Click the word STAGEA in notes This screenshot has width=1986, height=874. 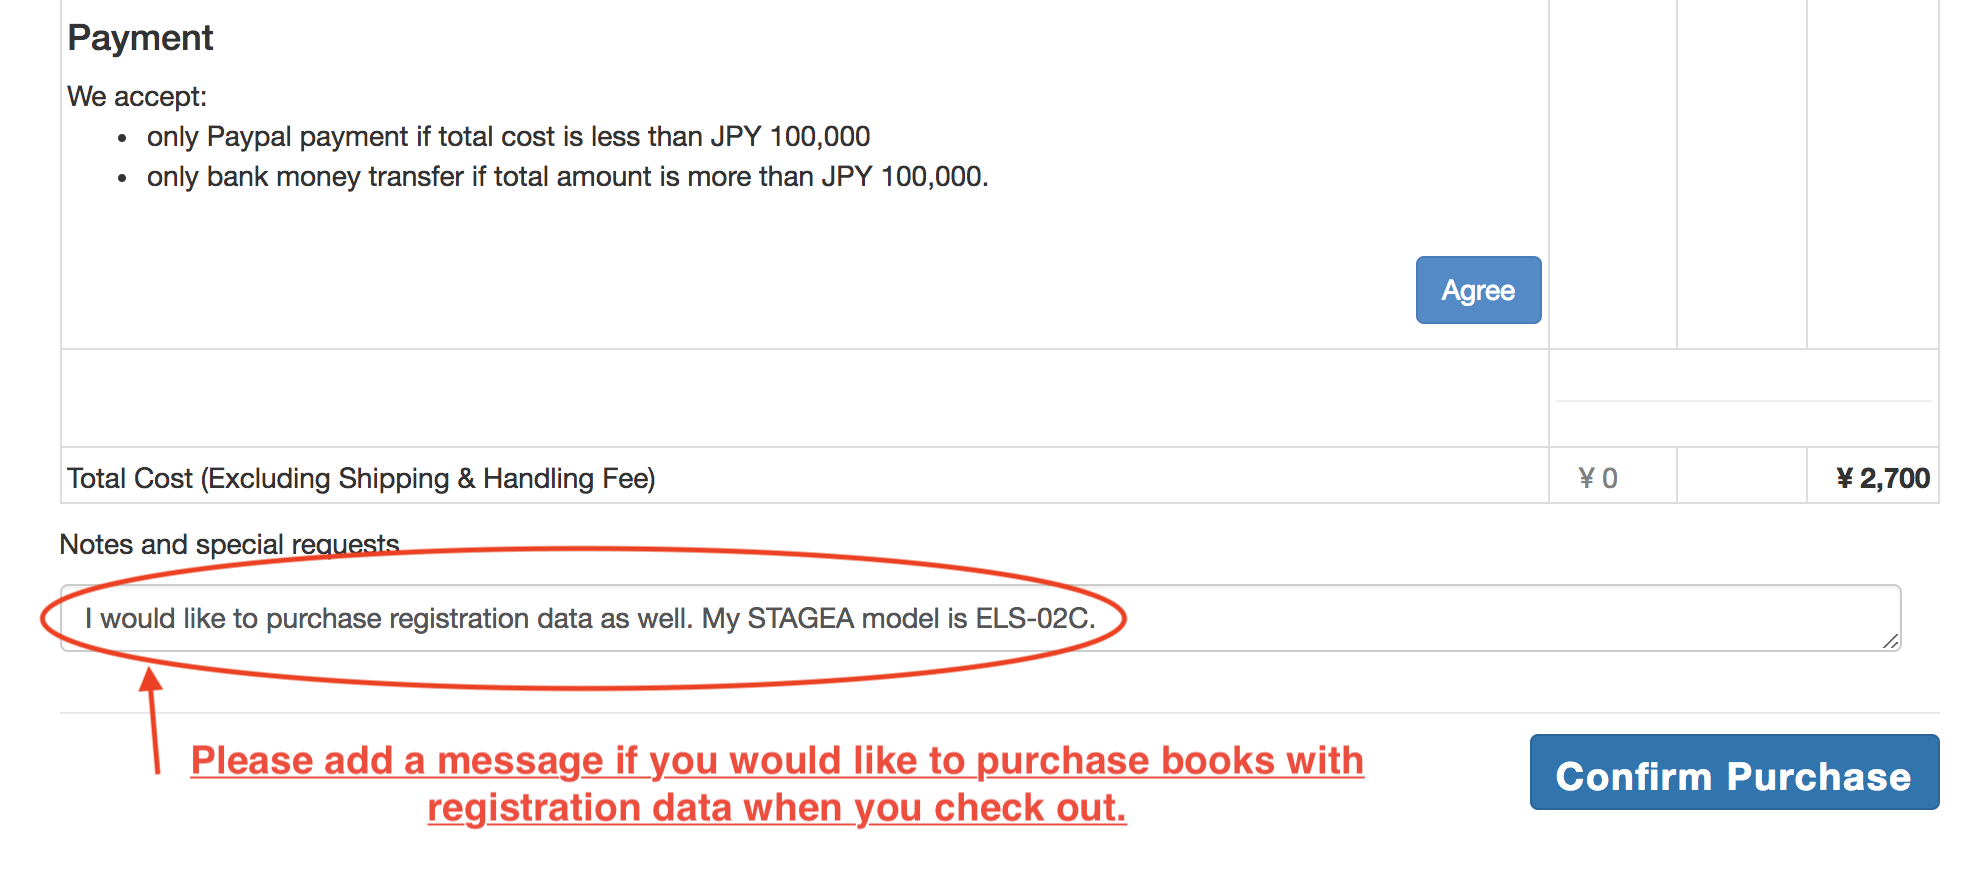coord(800,619)
